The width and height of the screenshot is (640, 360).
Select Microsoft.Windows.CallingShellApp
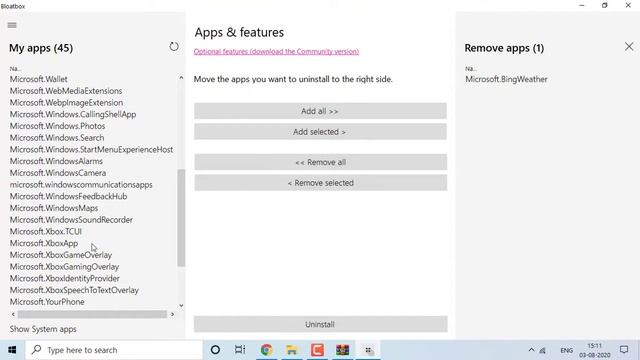tap(73, 115)
